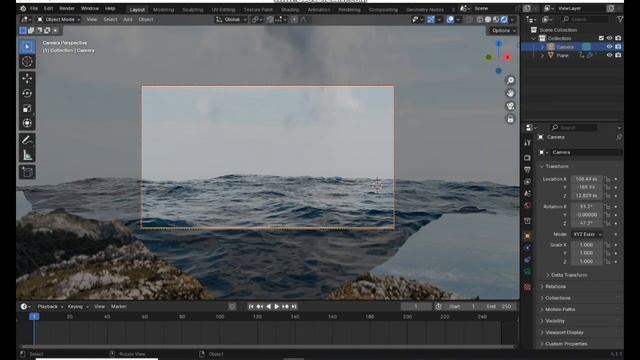Open the timeline Keying popover

coord(78,306)
